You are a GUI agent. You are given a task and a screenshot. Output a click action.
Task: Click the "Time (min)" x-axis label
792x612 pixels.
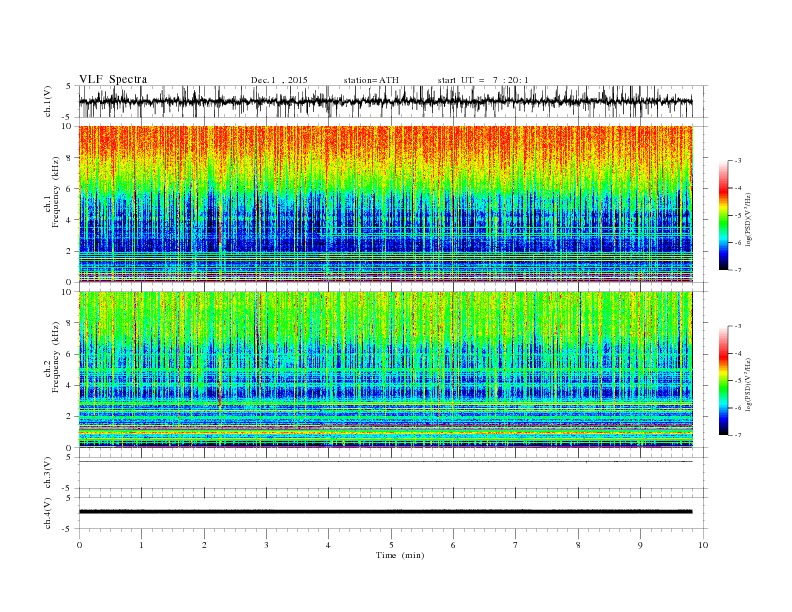(x=400, y=555)
